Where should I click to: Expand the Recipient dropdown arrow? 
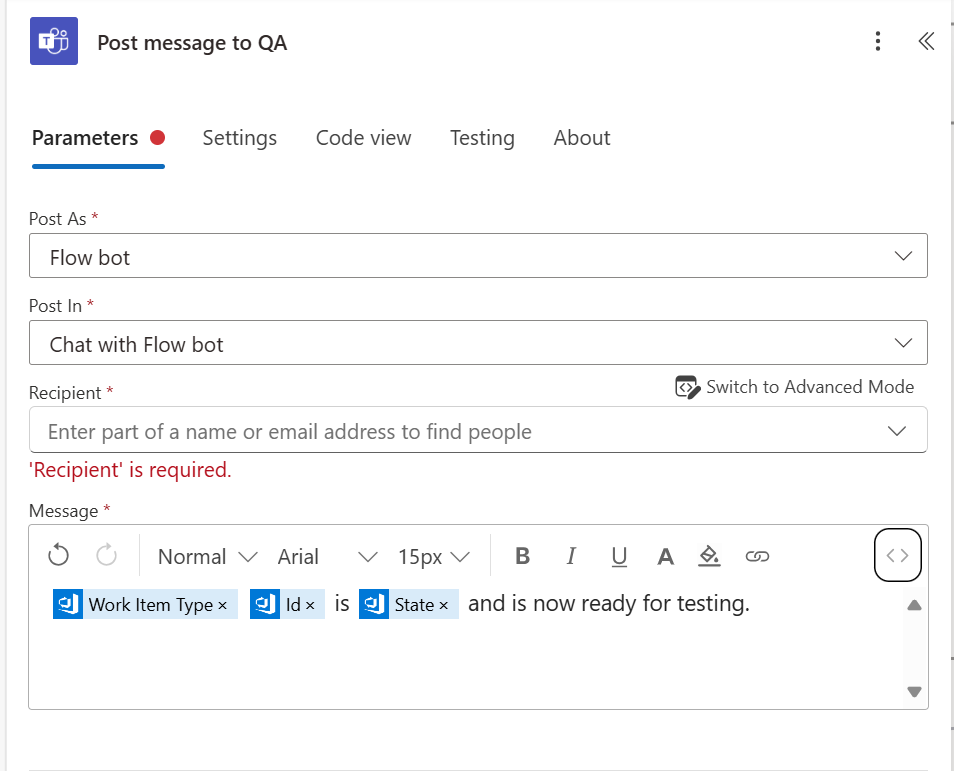(x=897, y=431)
